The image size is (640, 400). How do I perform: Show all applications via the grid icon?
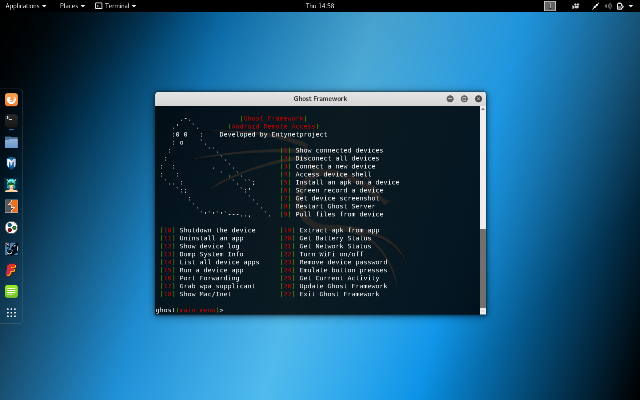point(11,313)
